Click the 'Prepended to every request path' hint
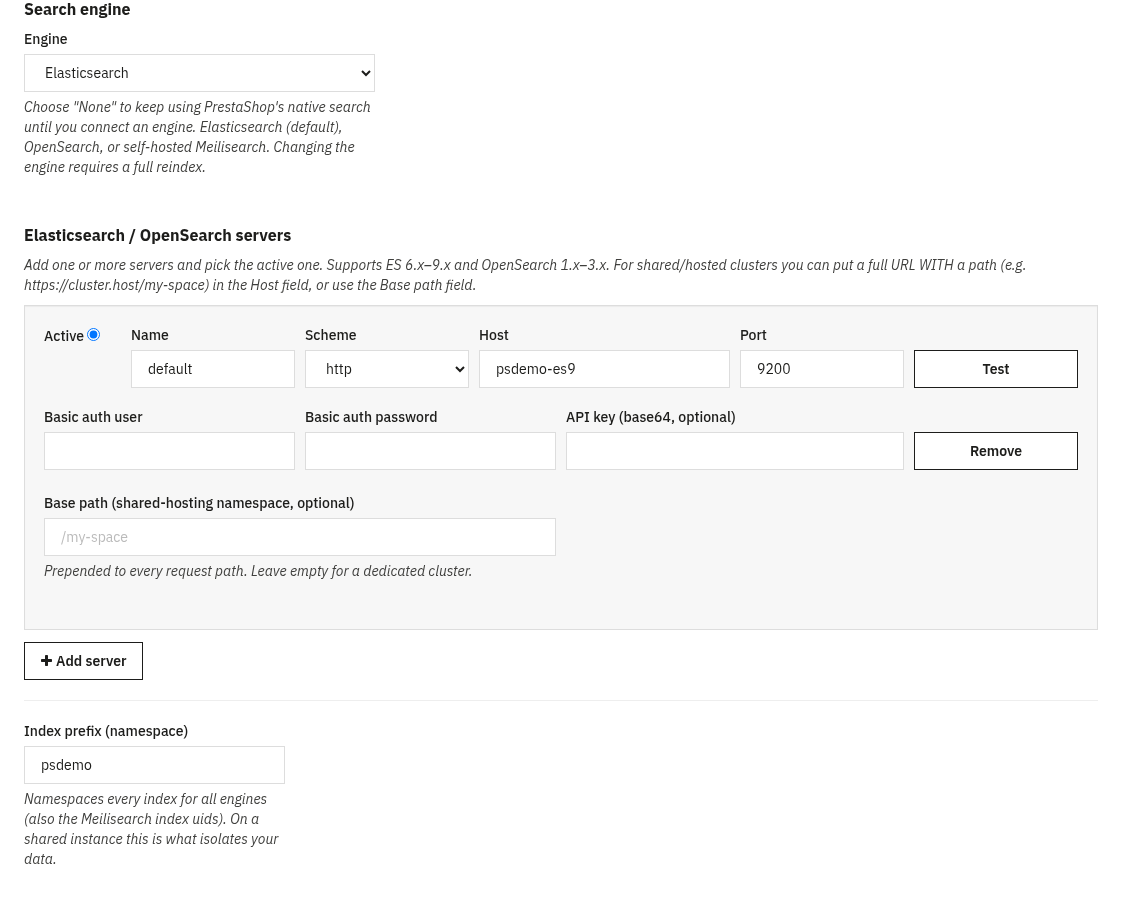 pos(258,571)
